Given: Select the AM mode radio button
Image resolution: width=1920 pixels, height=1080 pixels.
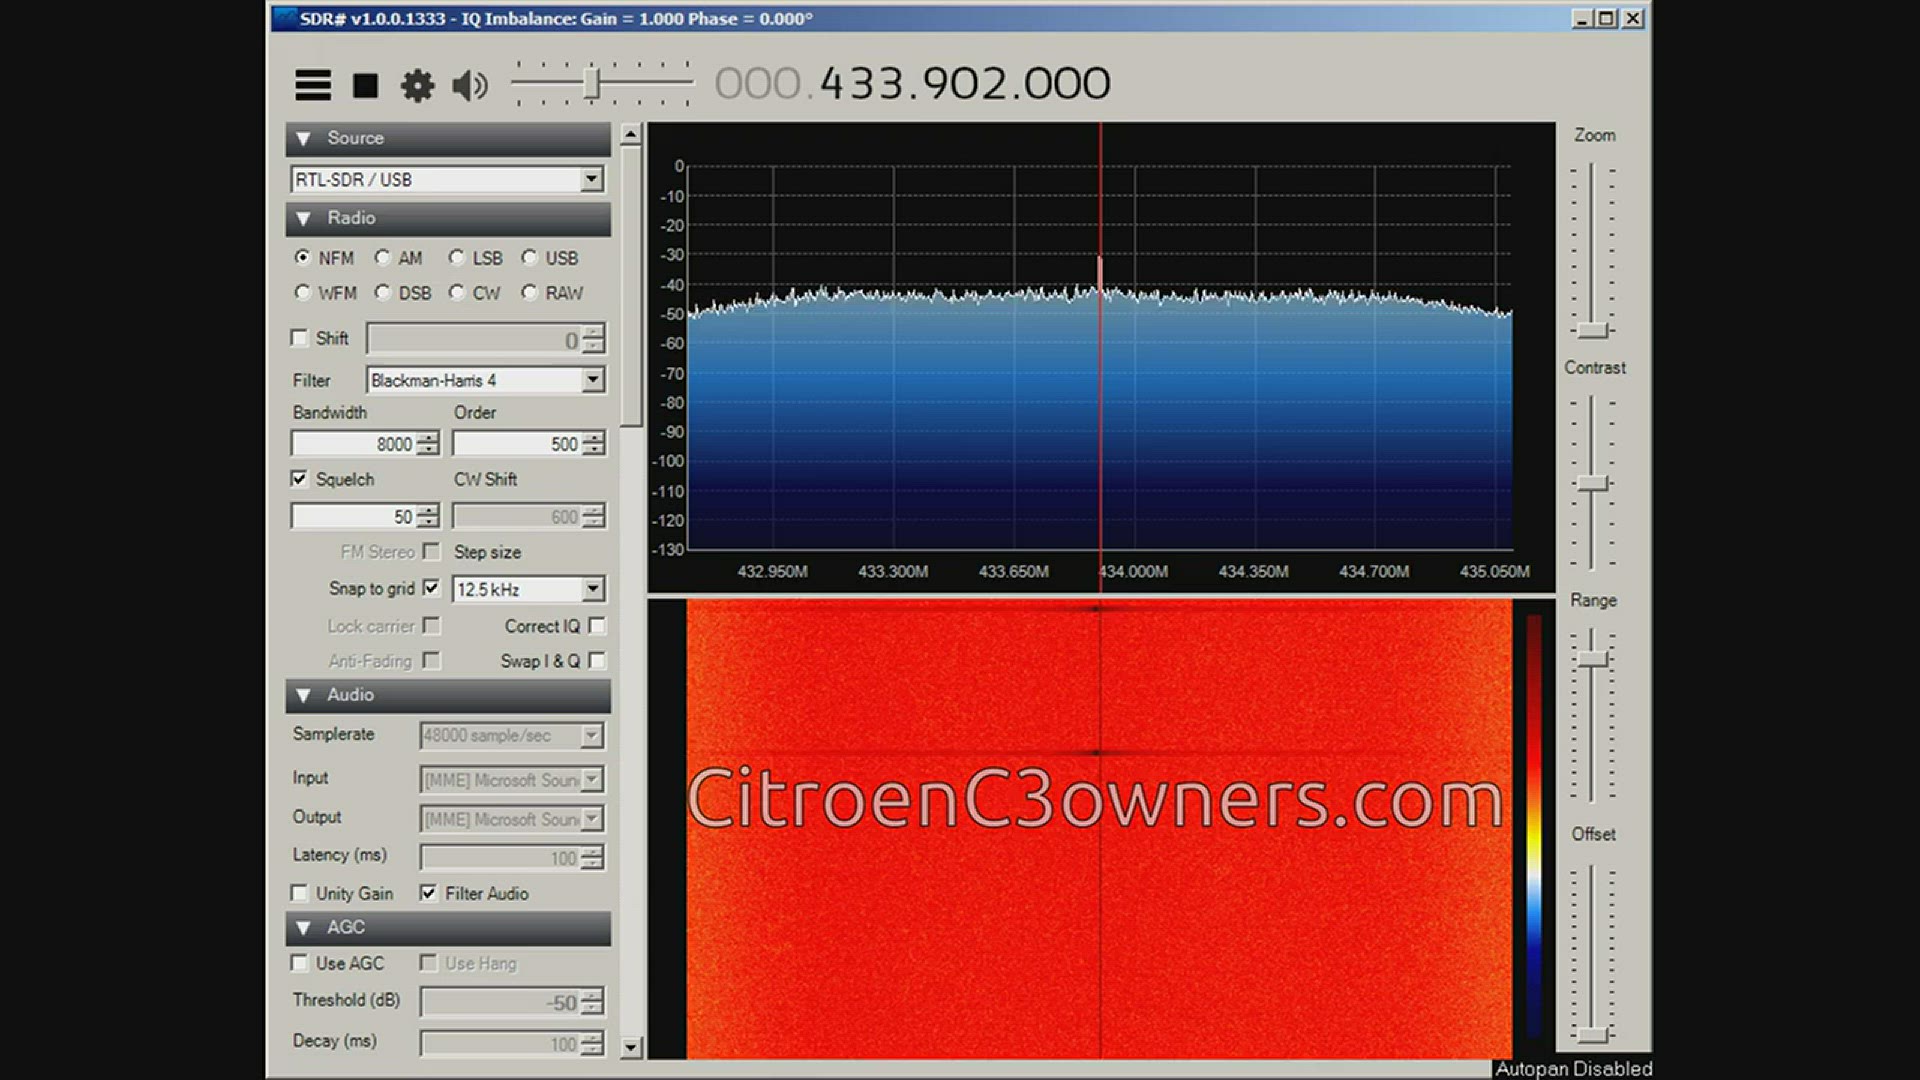Looking at the screenshot, I should 382,257.
